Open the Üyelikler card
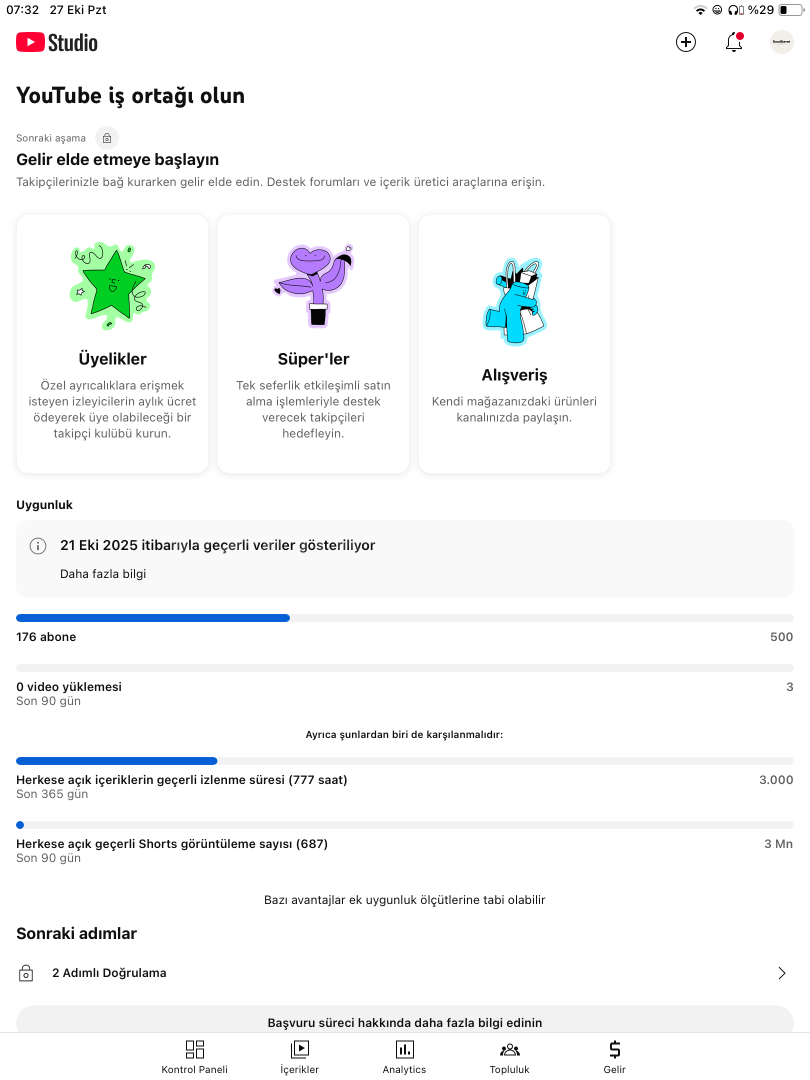The height and width of the screenshot is (1080, 810). tap(113, 344)
